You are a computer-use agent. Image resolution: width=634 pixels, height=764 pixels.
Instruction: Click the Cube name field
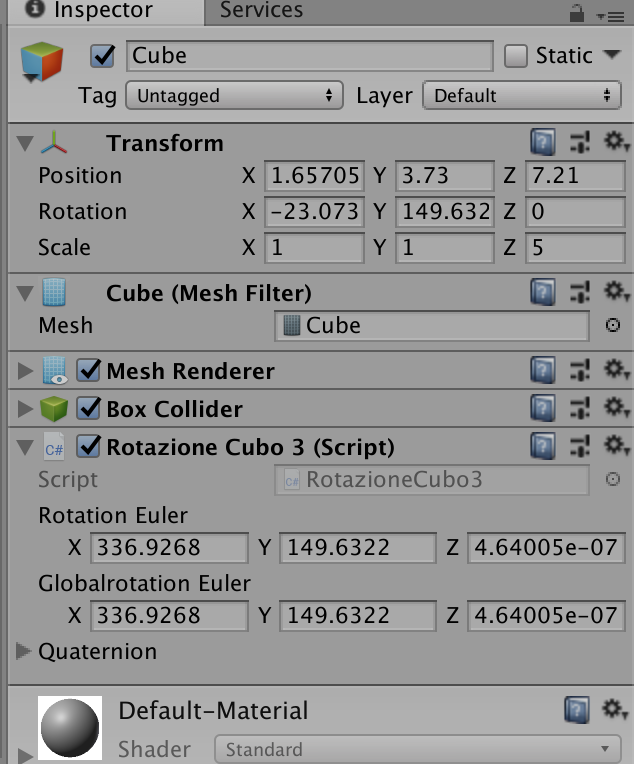[x=309, y=56]
